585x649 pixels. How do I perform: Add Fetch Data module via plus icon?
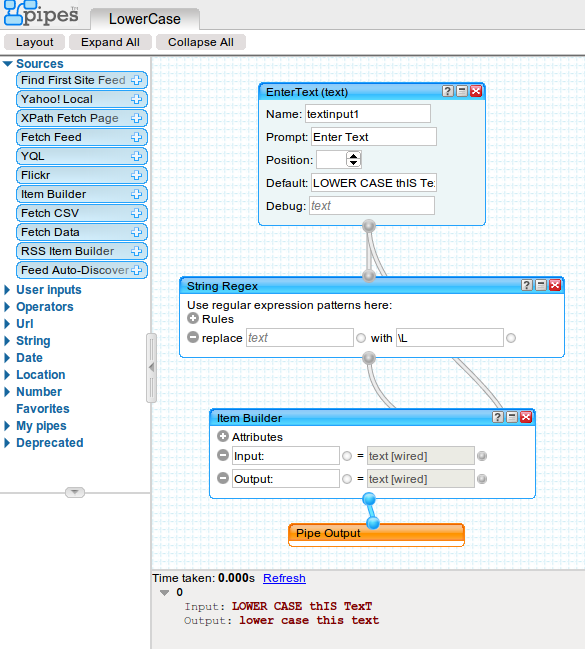(136, 232)
